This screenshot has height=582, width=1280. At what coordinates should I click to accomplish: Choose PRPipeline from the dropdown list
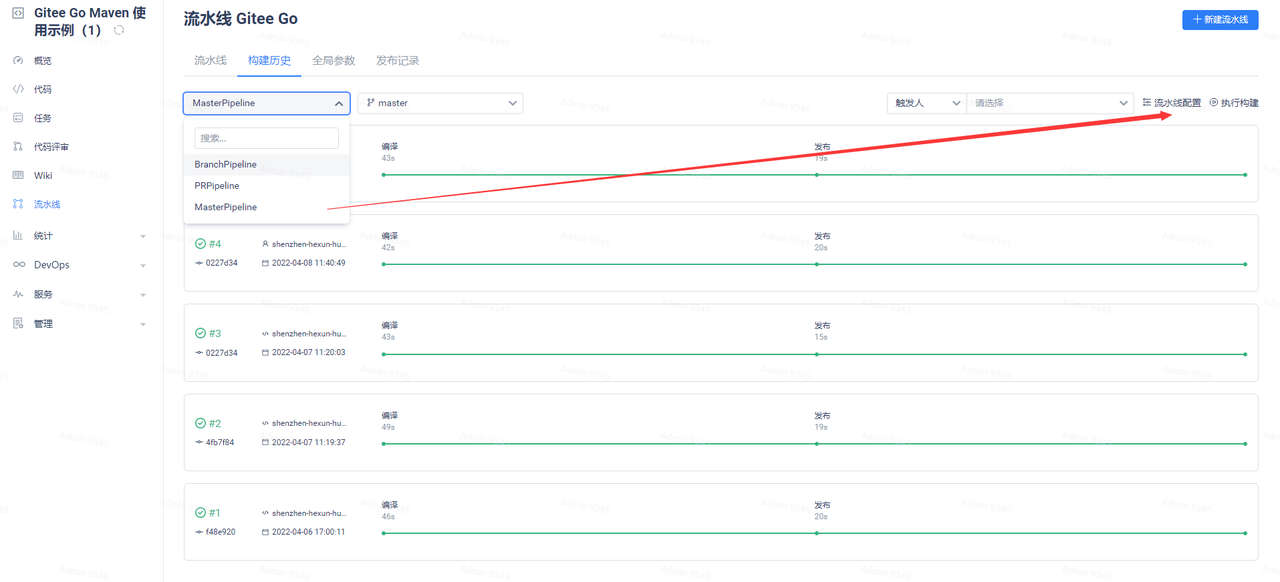point(266,186)
